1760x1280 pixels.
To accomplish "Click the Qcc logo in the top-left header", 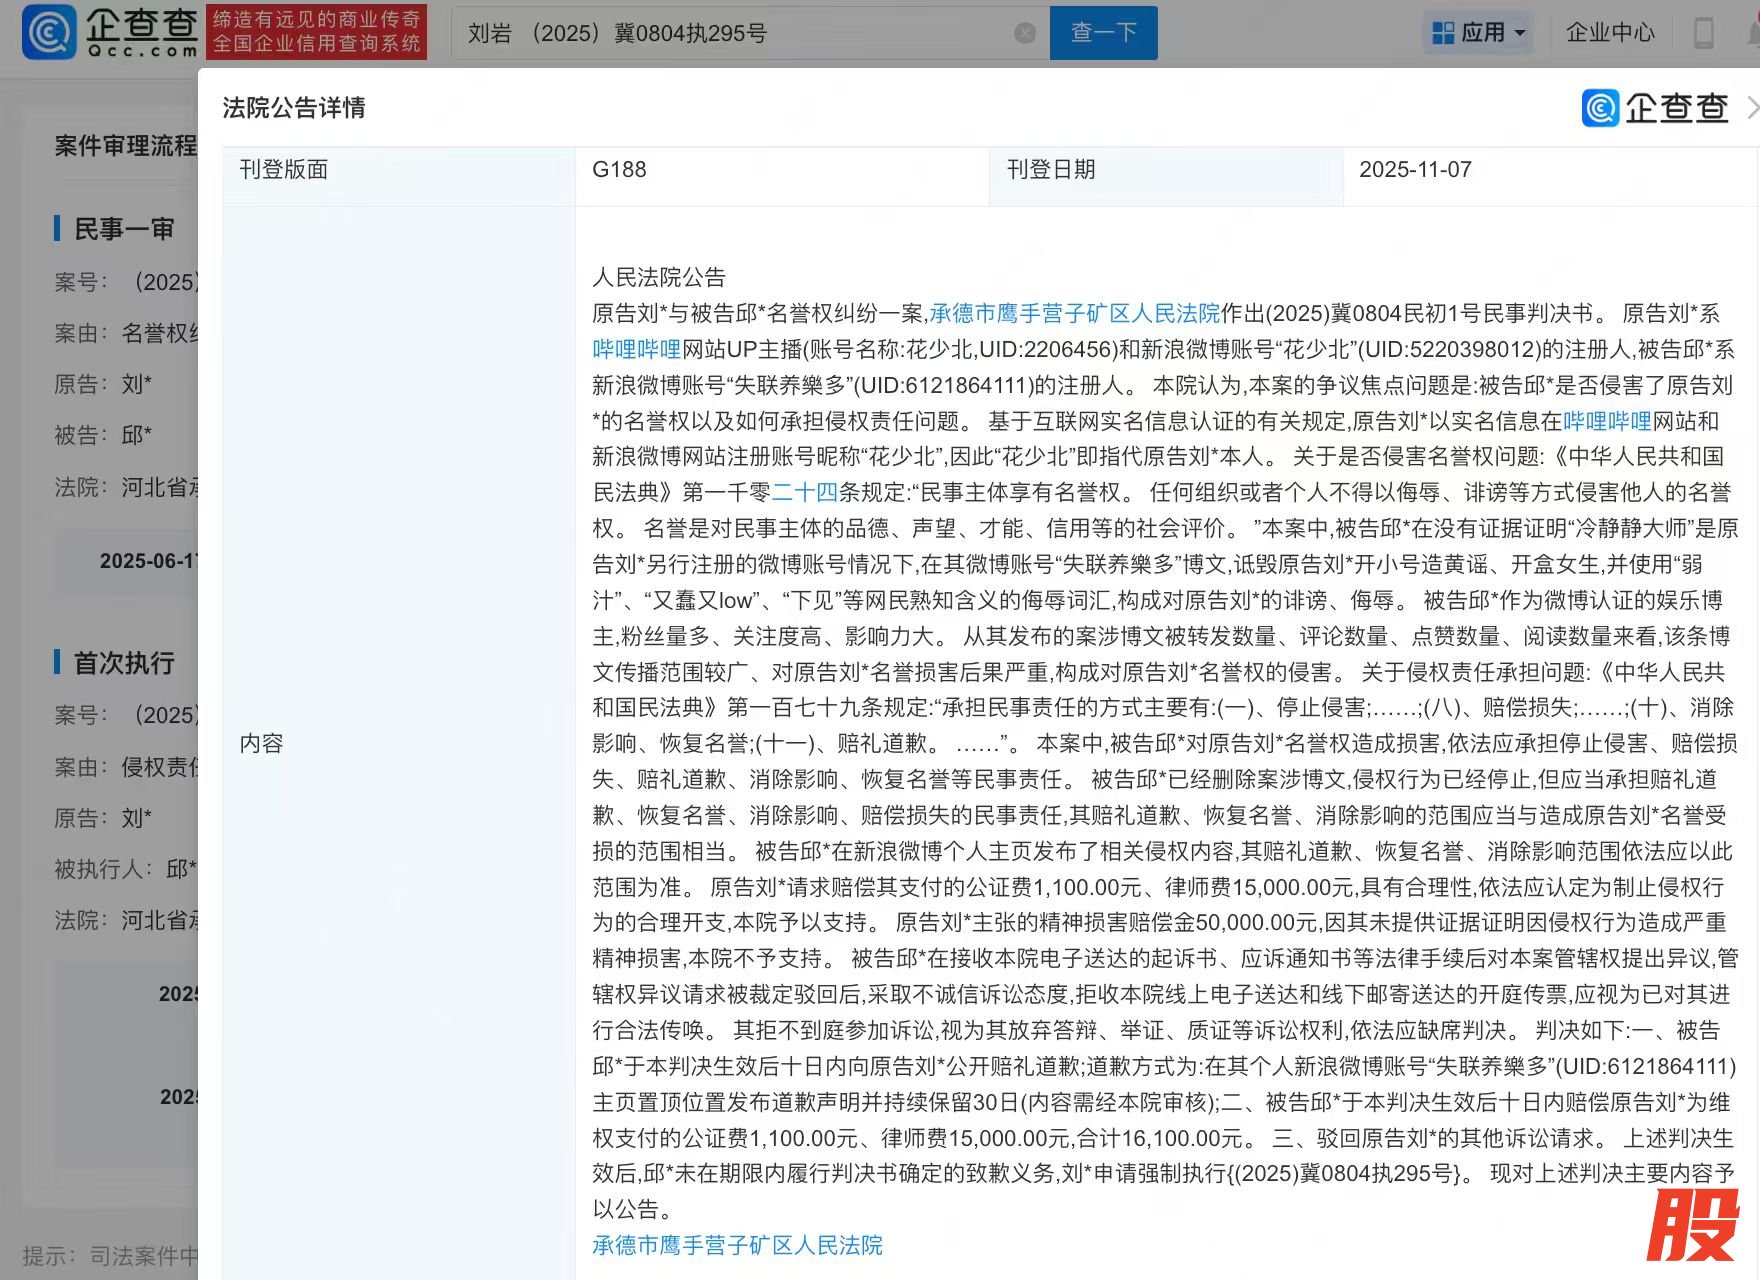I will click(110, 32).
